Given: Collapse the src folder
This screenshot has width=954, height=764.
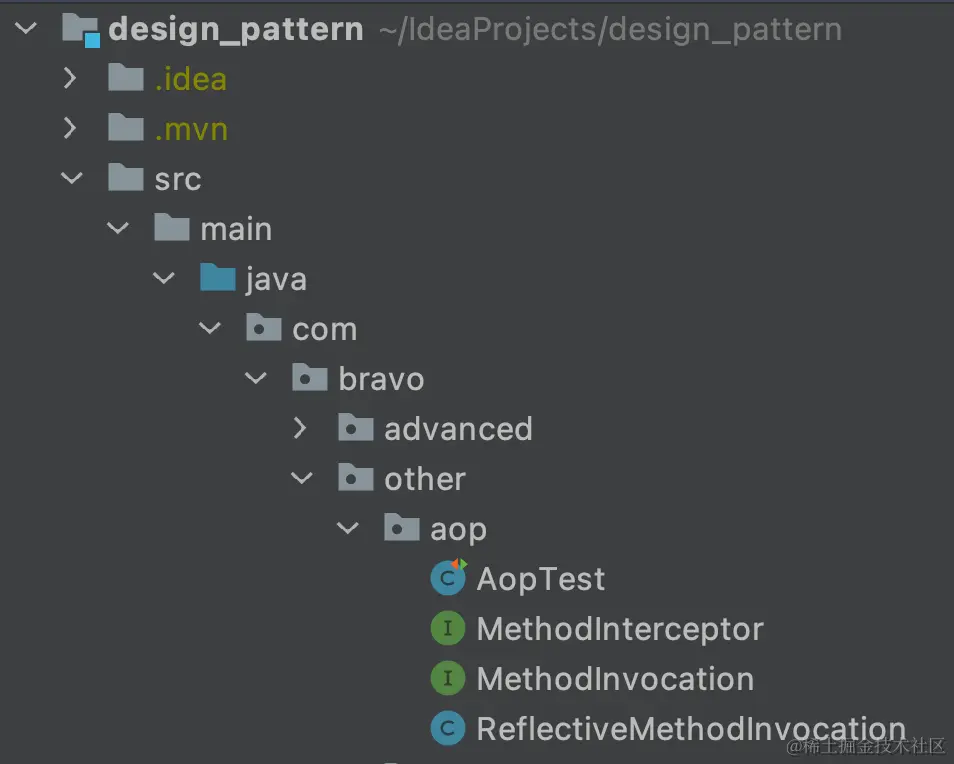Looking at the screenshot, I should coord(72,178).
